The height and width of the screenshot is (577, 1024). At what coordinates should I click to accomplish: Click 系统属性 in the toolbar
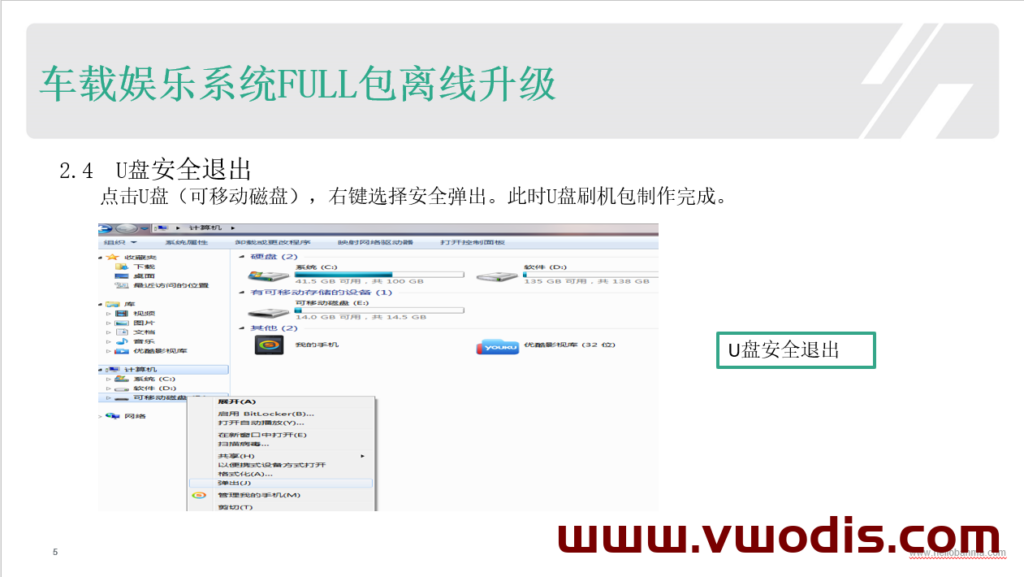click(186, 242)
